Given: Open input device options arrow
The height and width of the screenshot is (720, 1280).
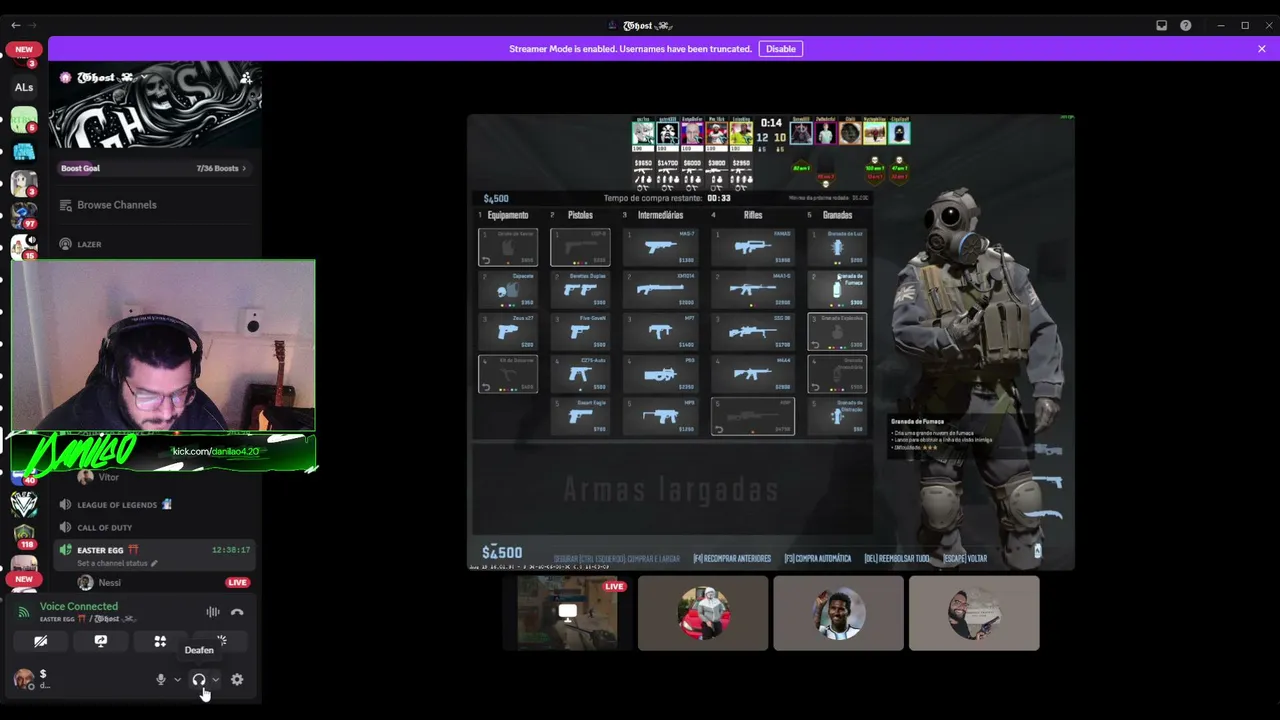Looking at the screenshot, I should (177, 680).
